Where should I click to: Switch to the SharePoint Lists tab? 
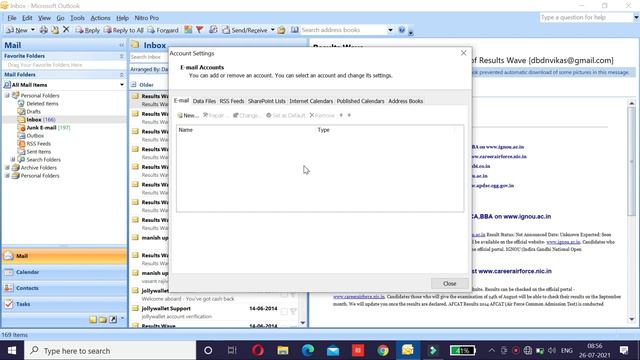click(x=267, y=101)
